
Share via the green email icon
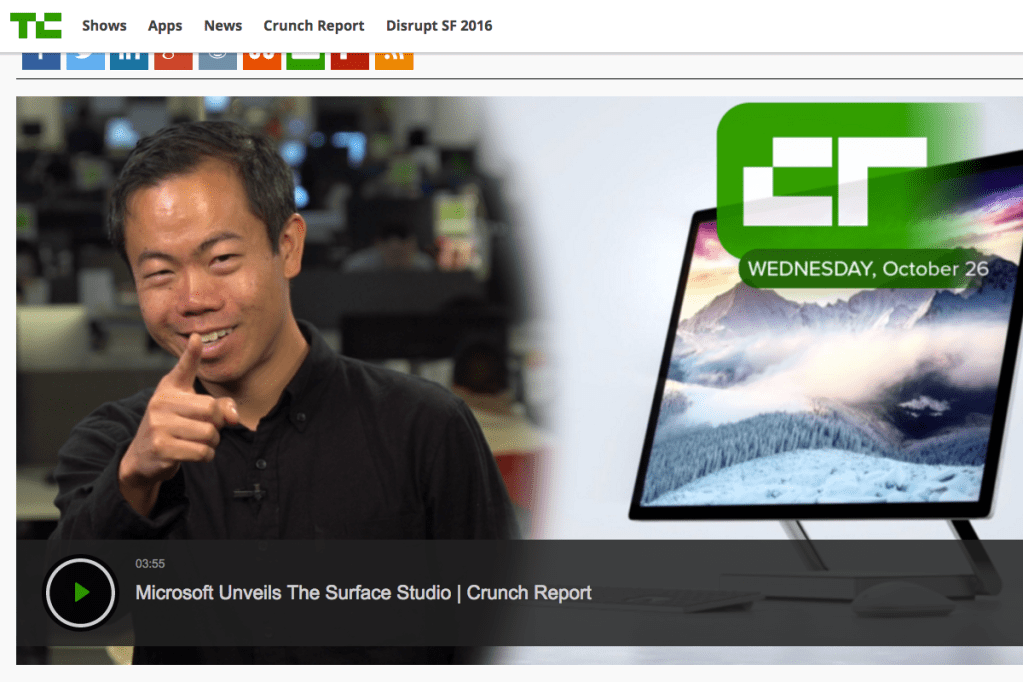pos(306,61)
